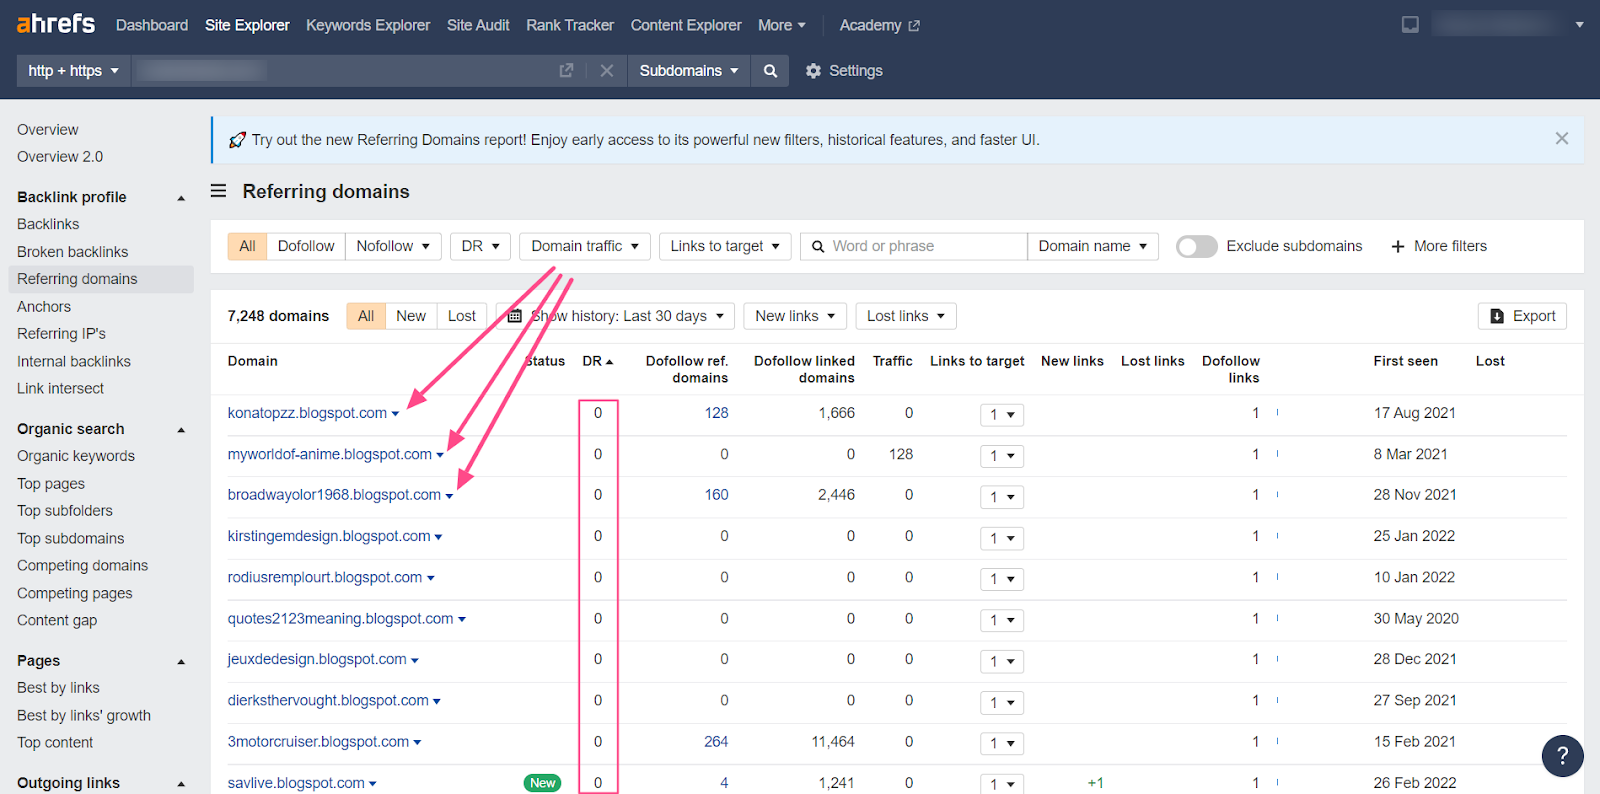The width and height of the screenshot is (1600, 794).
Task: Collapse the Outgoing links section
Action: click(x=181, y=784)
